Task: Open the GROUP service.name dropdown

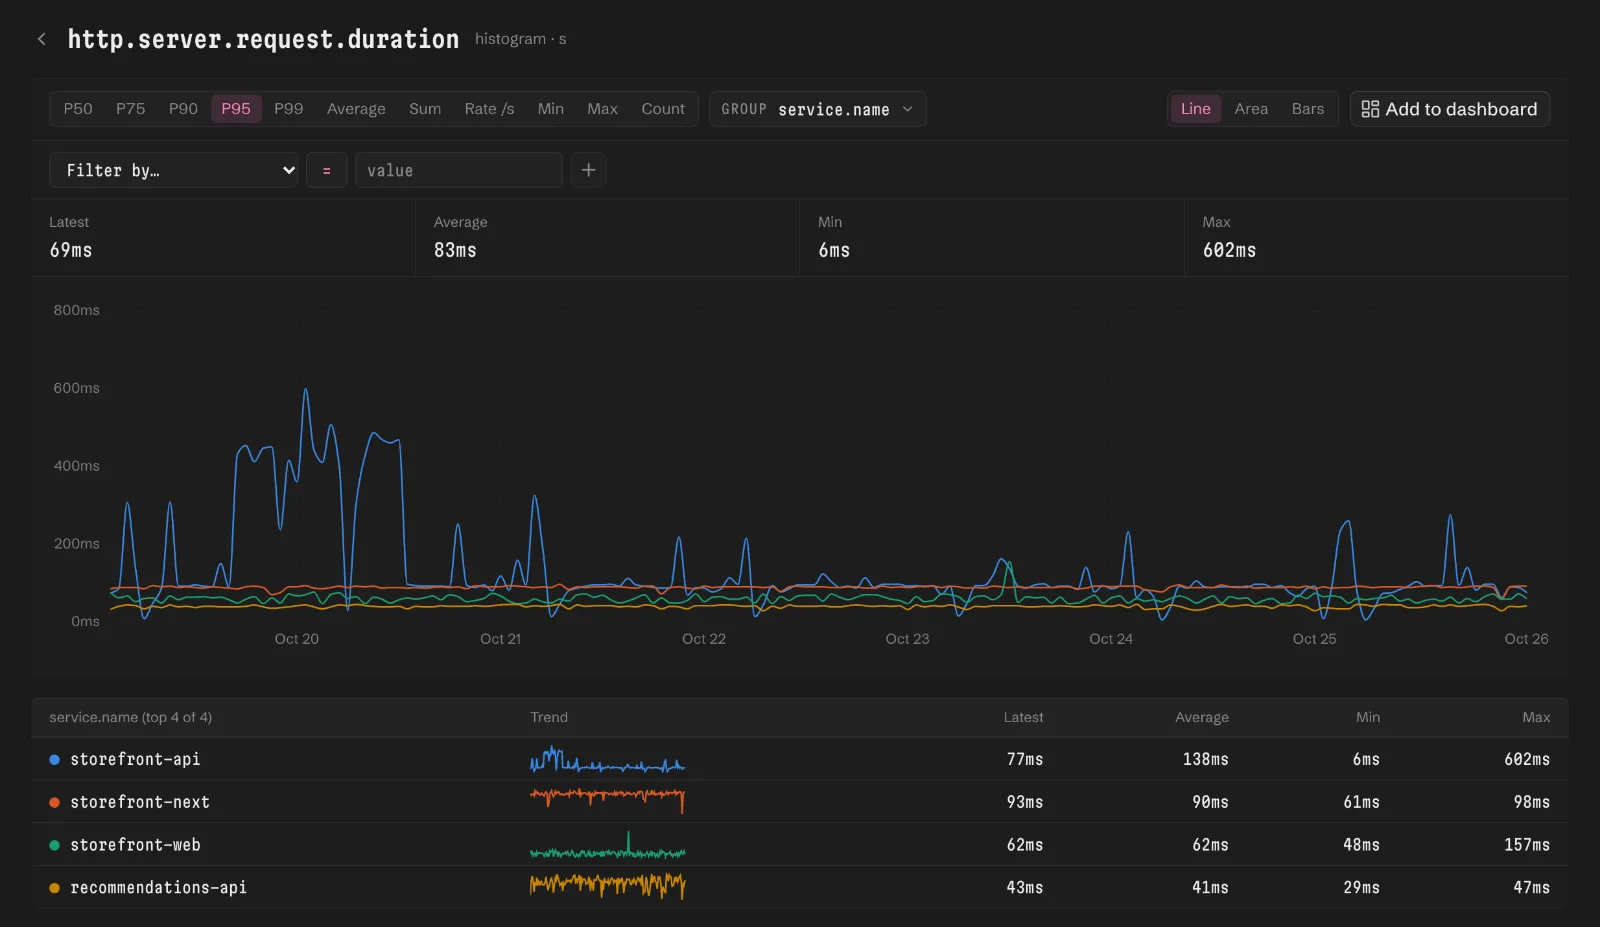Action: (818, 109)
